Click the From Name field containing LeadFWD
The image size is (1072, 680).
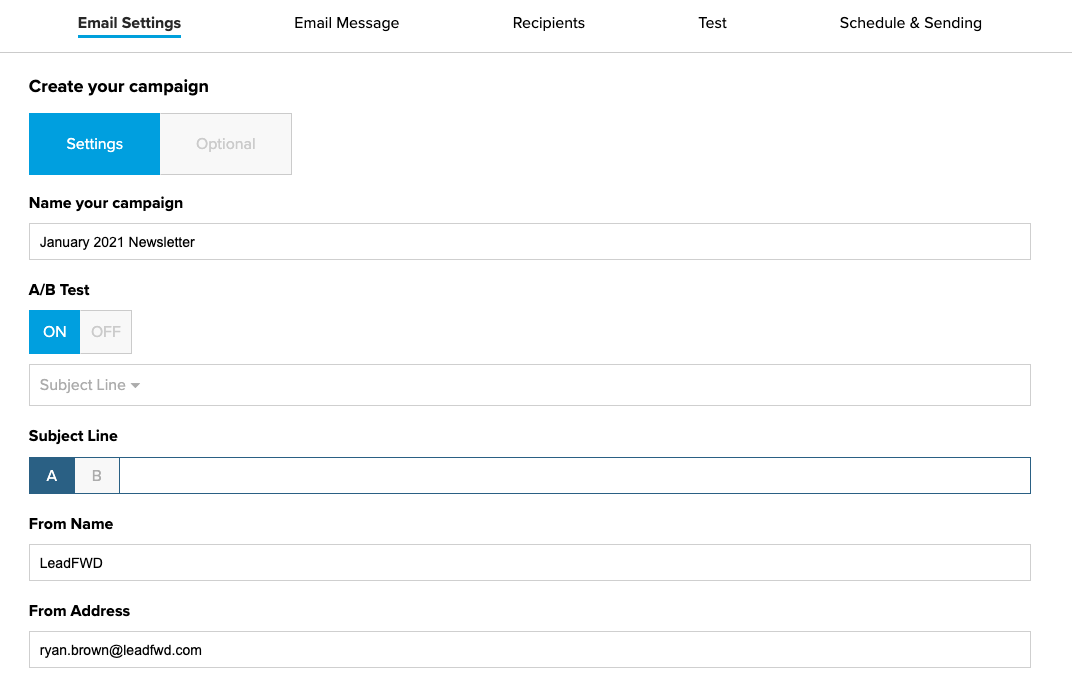click(x=530, y=563)
